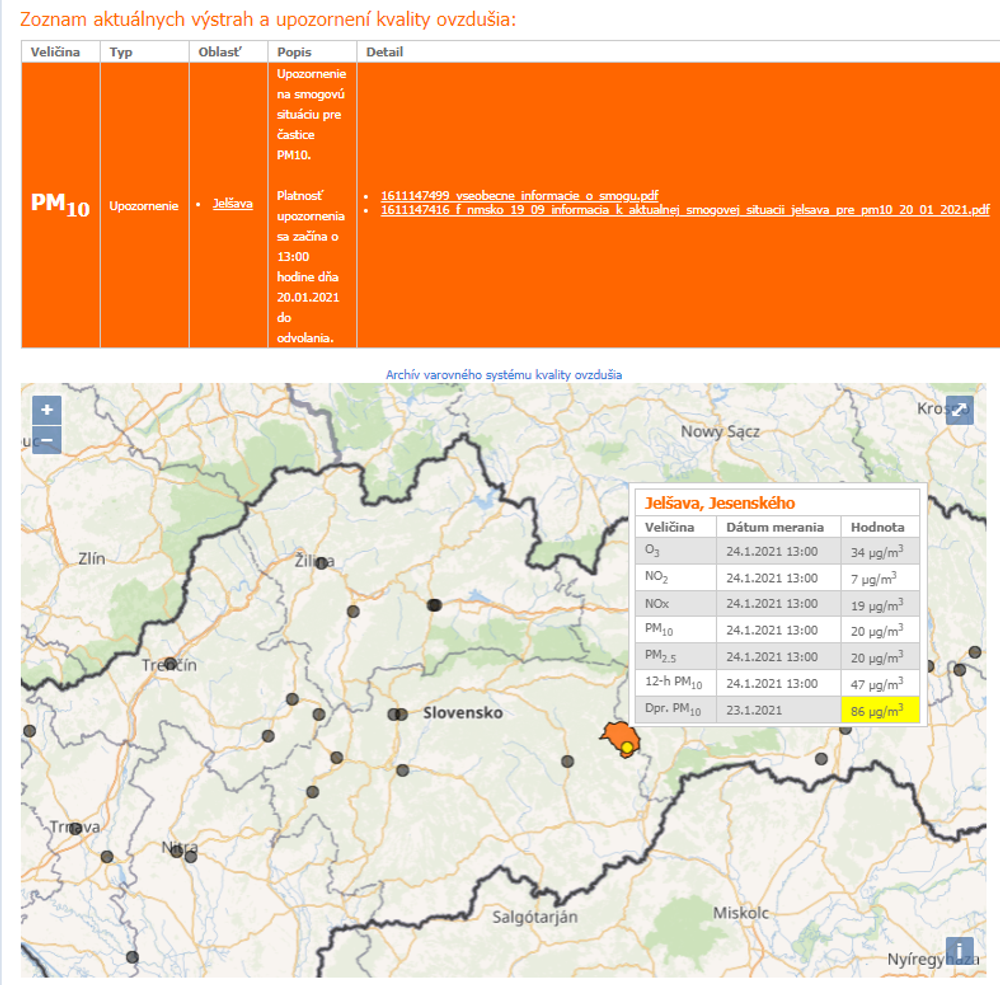Open map attribution info button
The width and height of the screenshot is (1000, 985).
(x=959, y=951)
